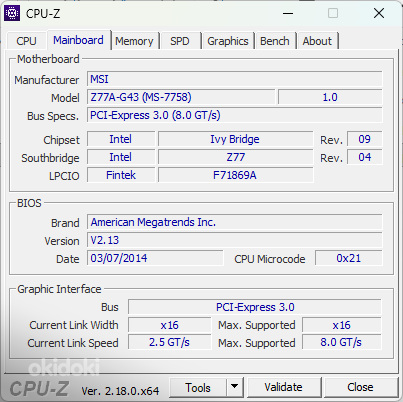Click the BIOS date 03/07/2014
403x402 pixels.
click(x=155, y=258)
